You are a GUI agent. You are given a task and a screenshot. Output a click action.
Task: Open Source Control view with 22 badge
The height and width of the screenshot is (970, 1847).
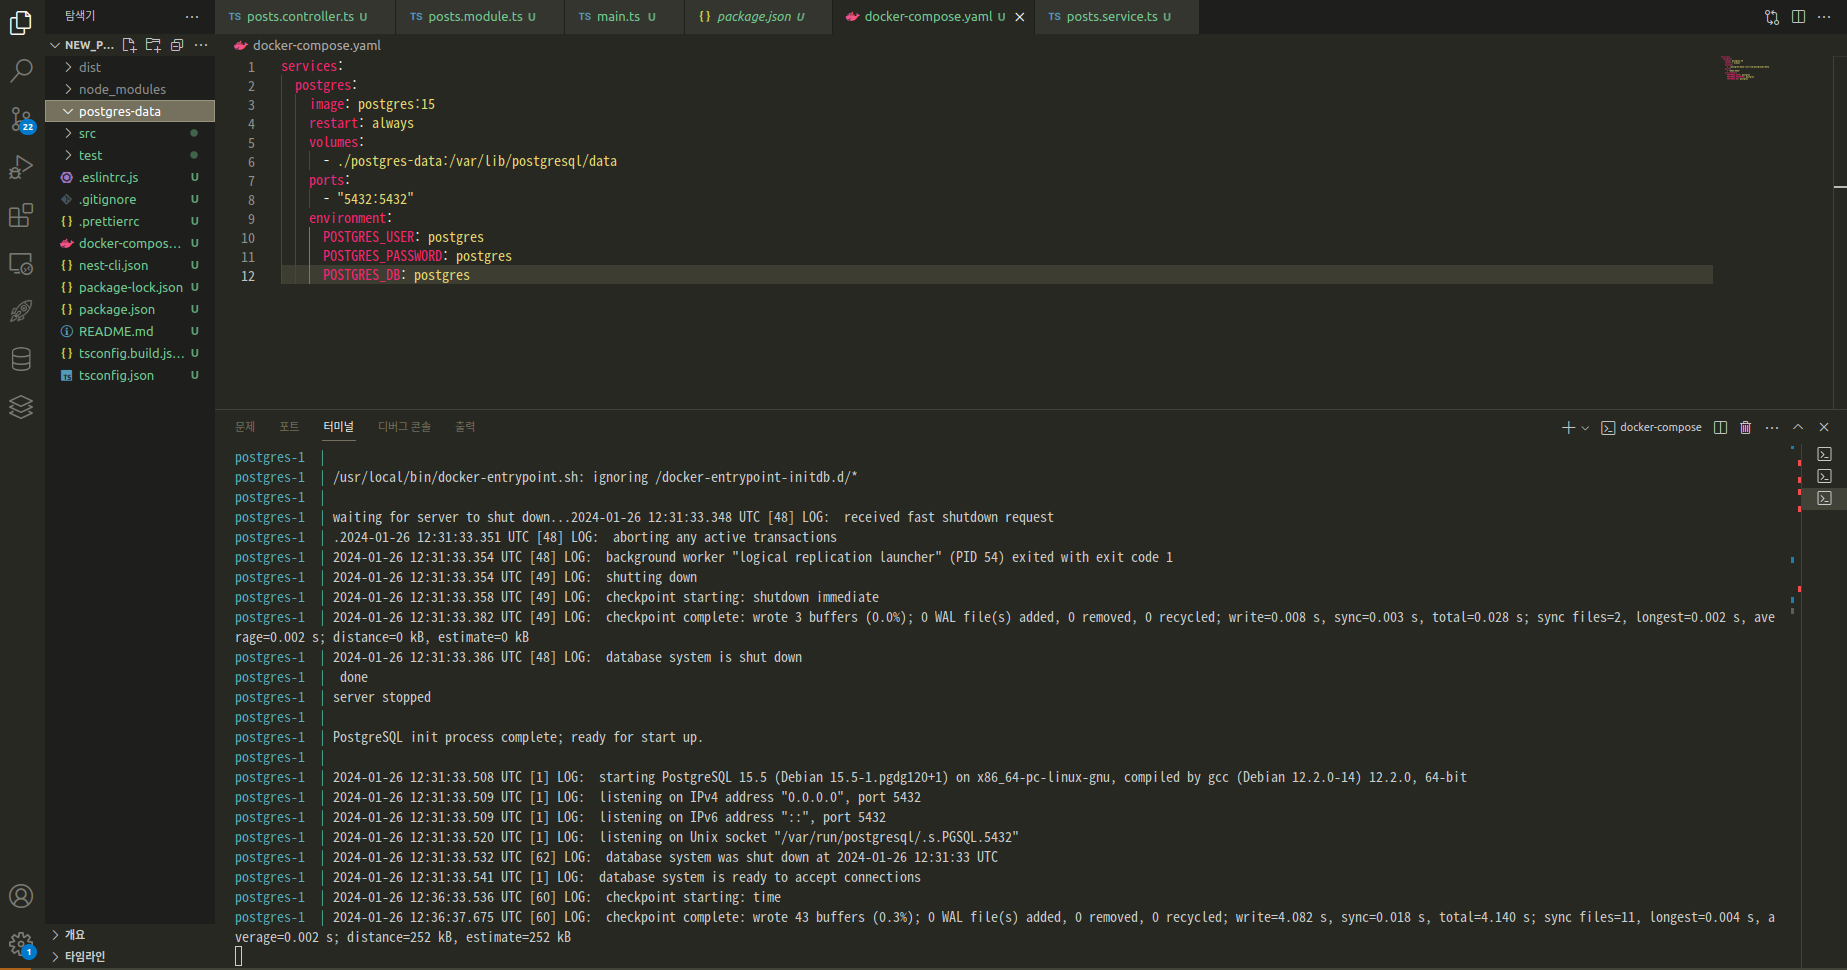21,119
